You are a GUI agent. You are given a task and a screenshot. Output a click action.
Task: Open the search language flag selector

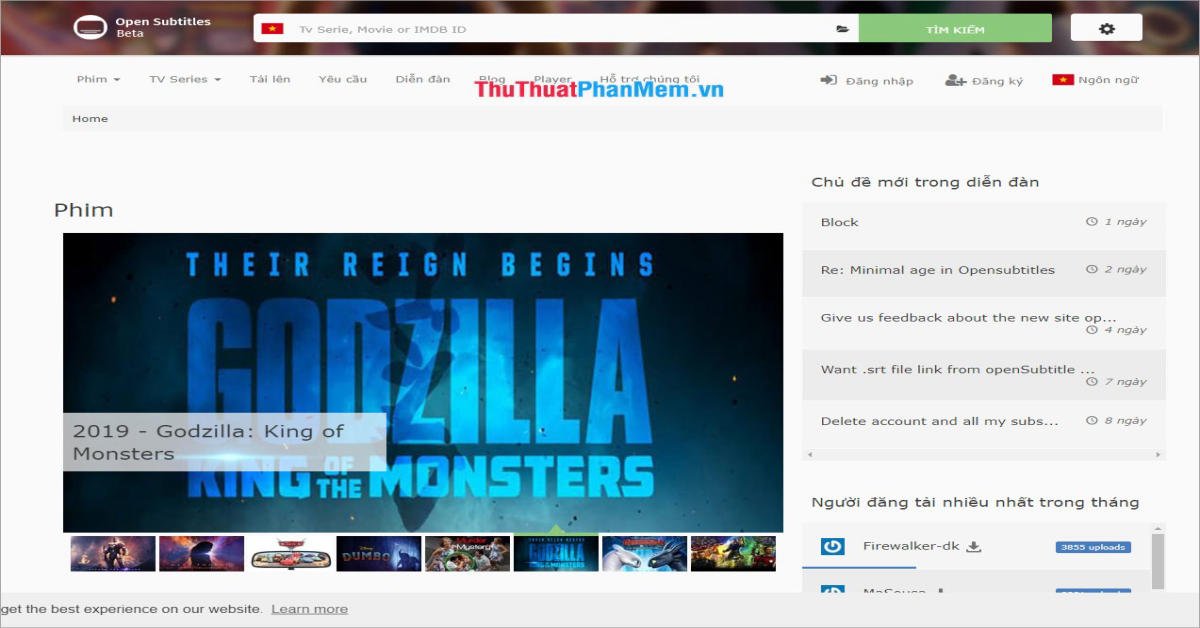tap(272, 29)
